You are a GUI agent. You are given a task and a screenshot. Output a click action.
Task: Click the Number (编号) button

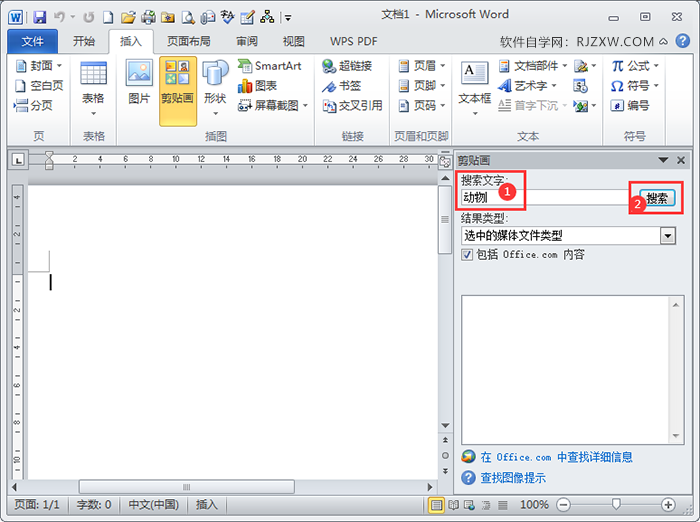coord(630,105)
